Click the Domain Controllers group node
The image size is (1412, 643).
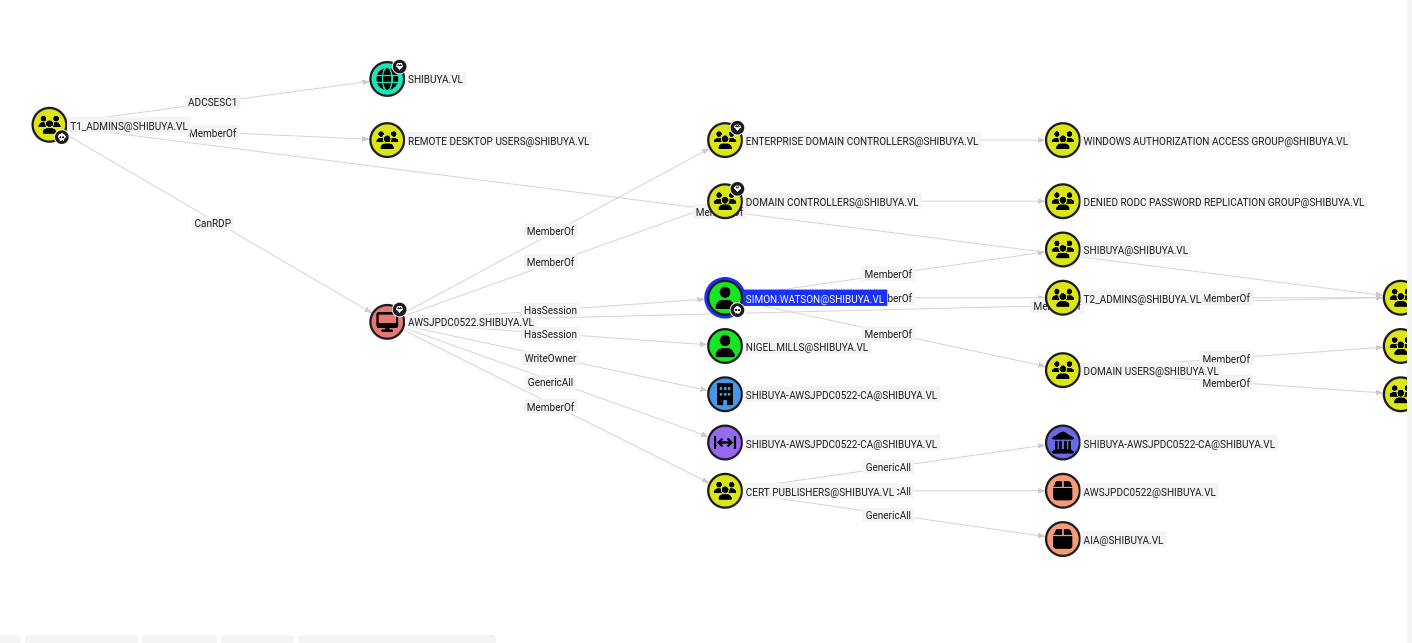[725, 201]
